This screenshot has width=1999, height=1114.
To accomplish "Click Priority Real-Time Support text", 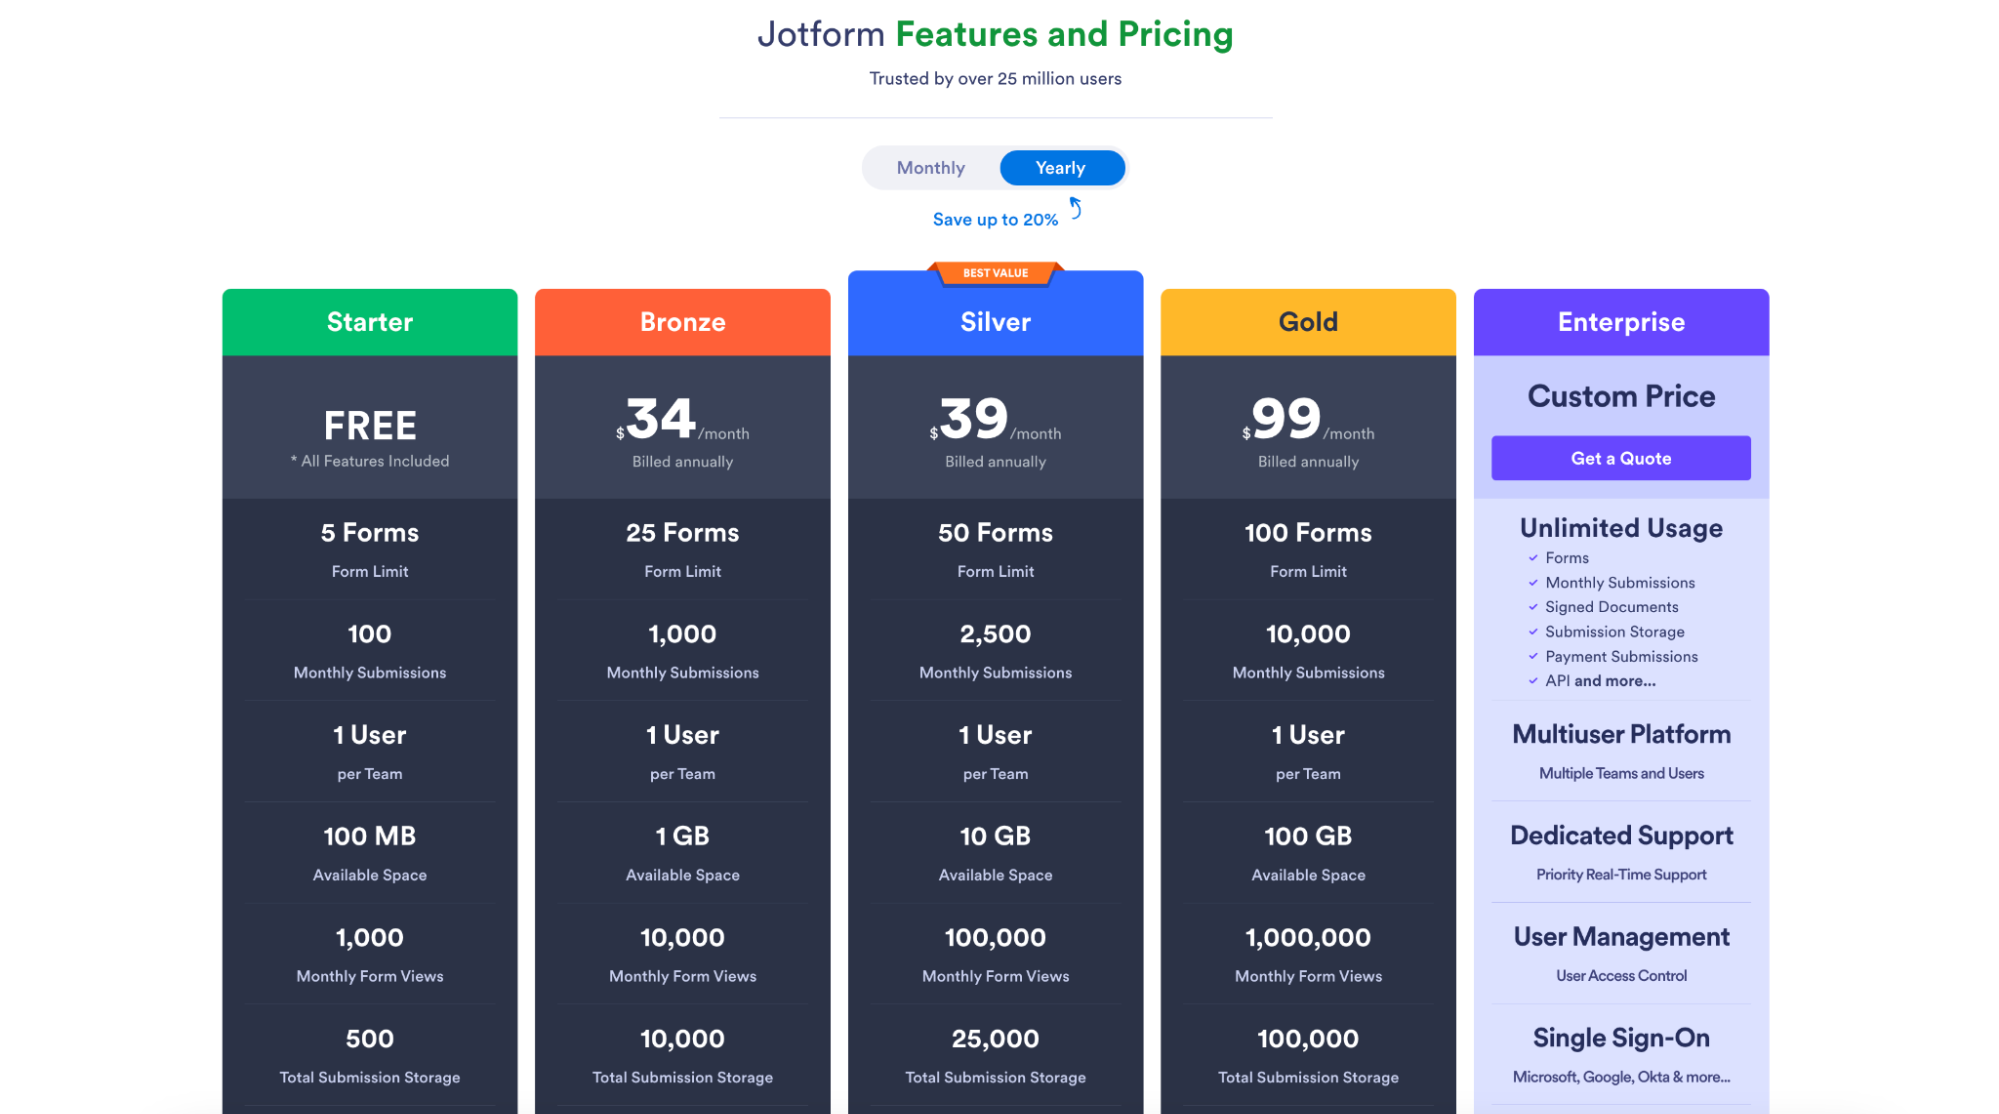I will (x=1621, y=875).
